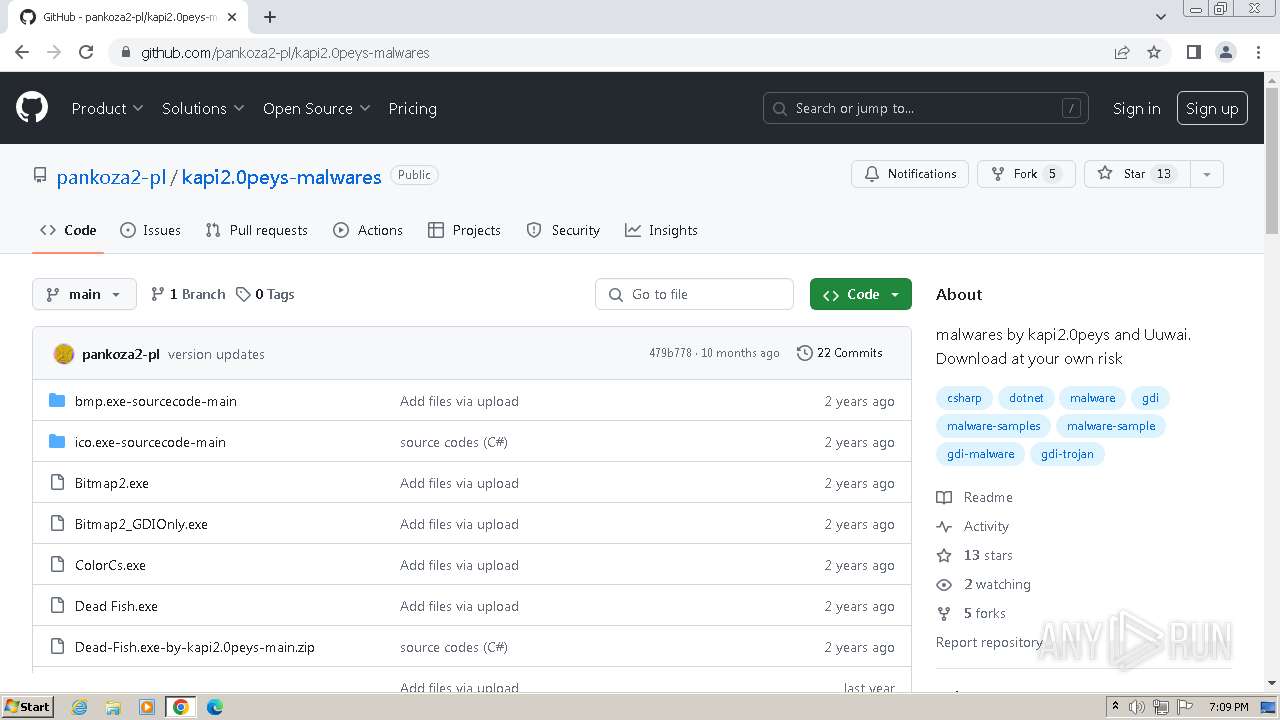Open the main branch selector dropdown
Screen dimensions: 1280x720
84,294
